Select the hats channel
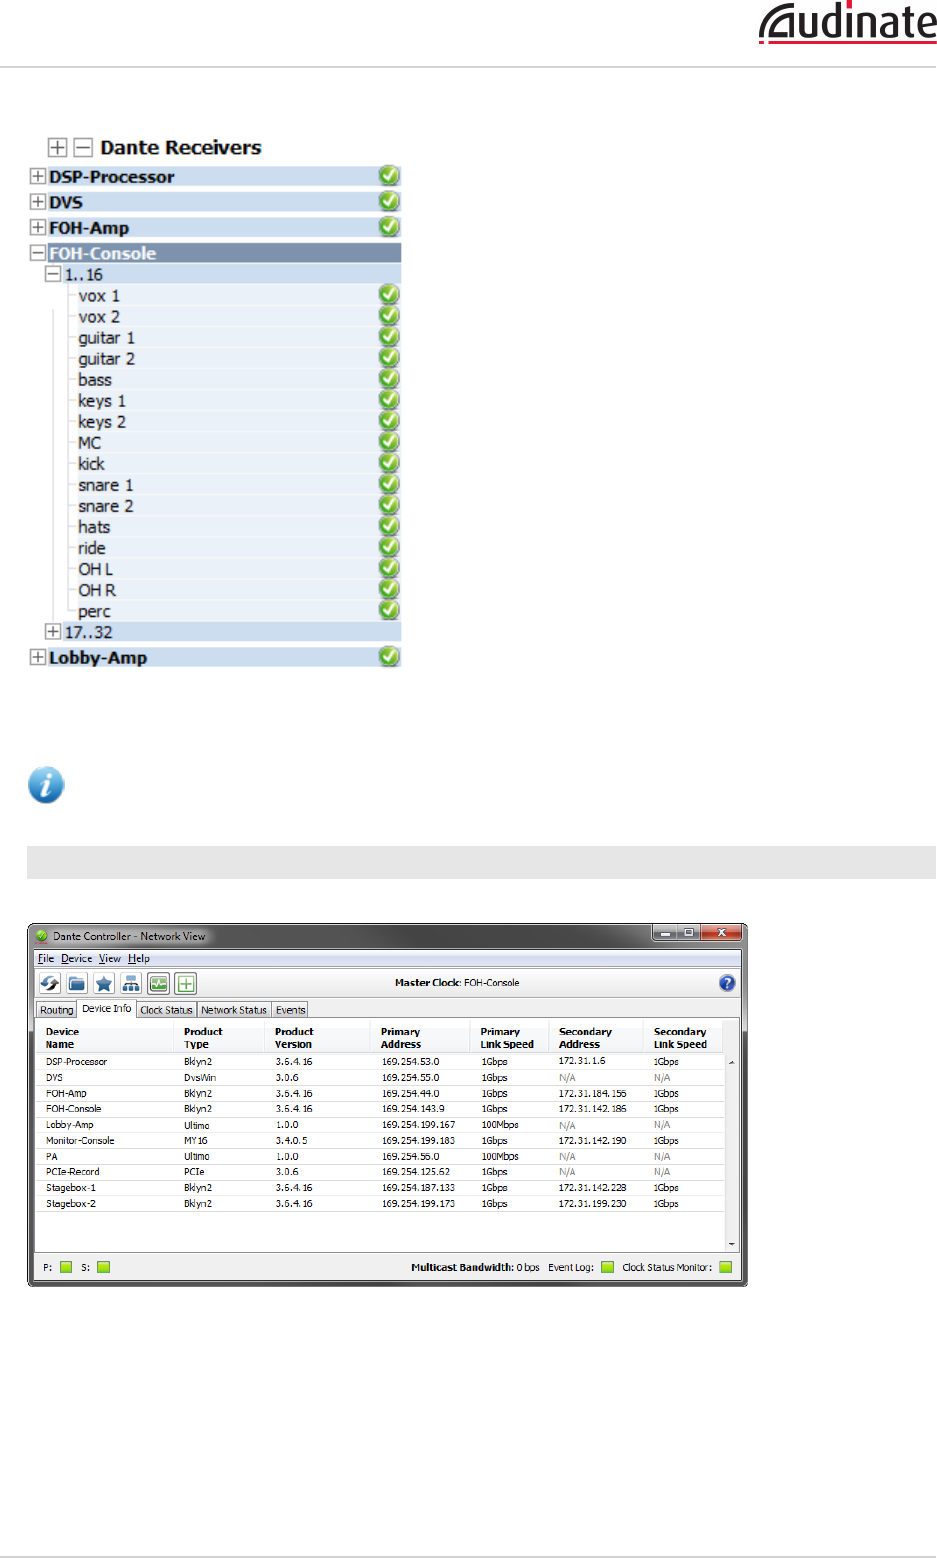 (x=94, y=526)
